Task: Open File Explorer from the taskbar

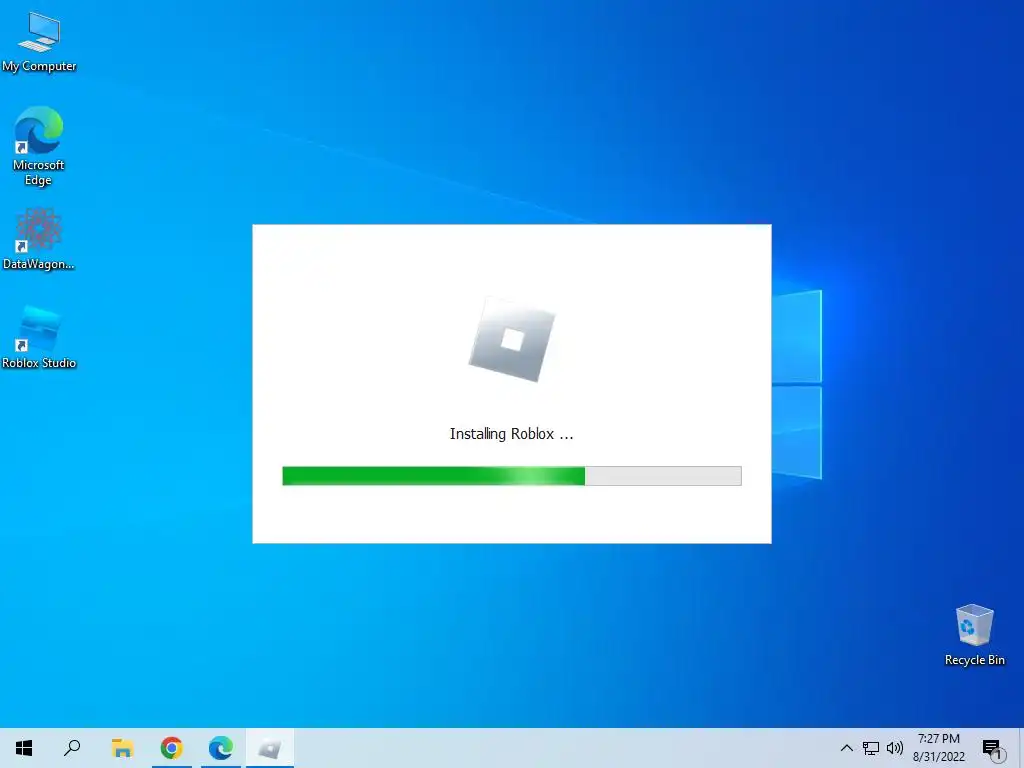Action: [x=122, y=748]
